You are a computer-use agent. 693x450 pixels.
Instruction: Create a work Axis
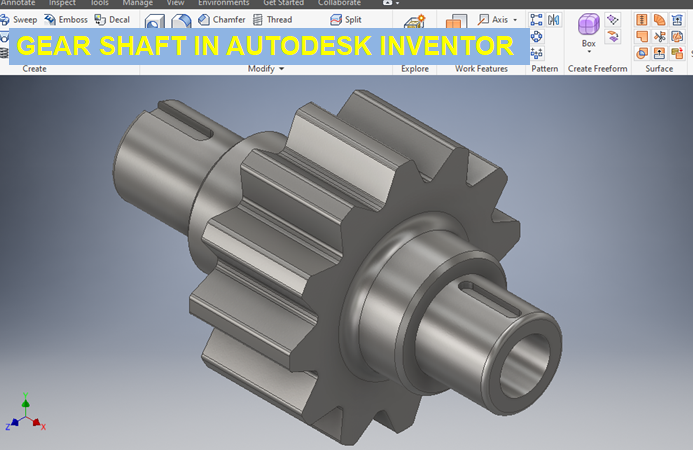pyautogui.click(x=493, y=19)
